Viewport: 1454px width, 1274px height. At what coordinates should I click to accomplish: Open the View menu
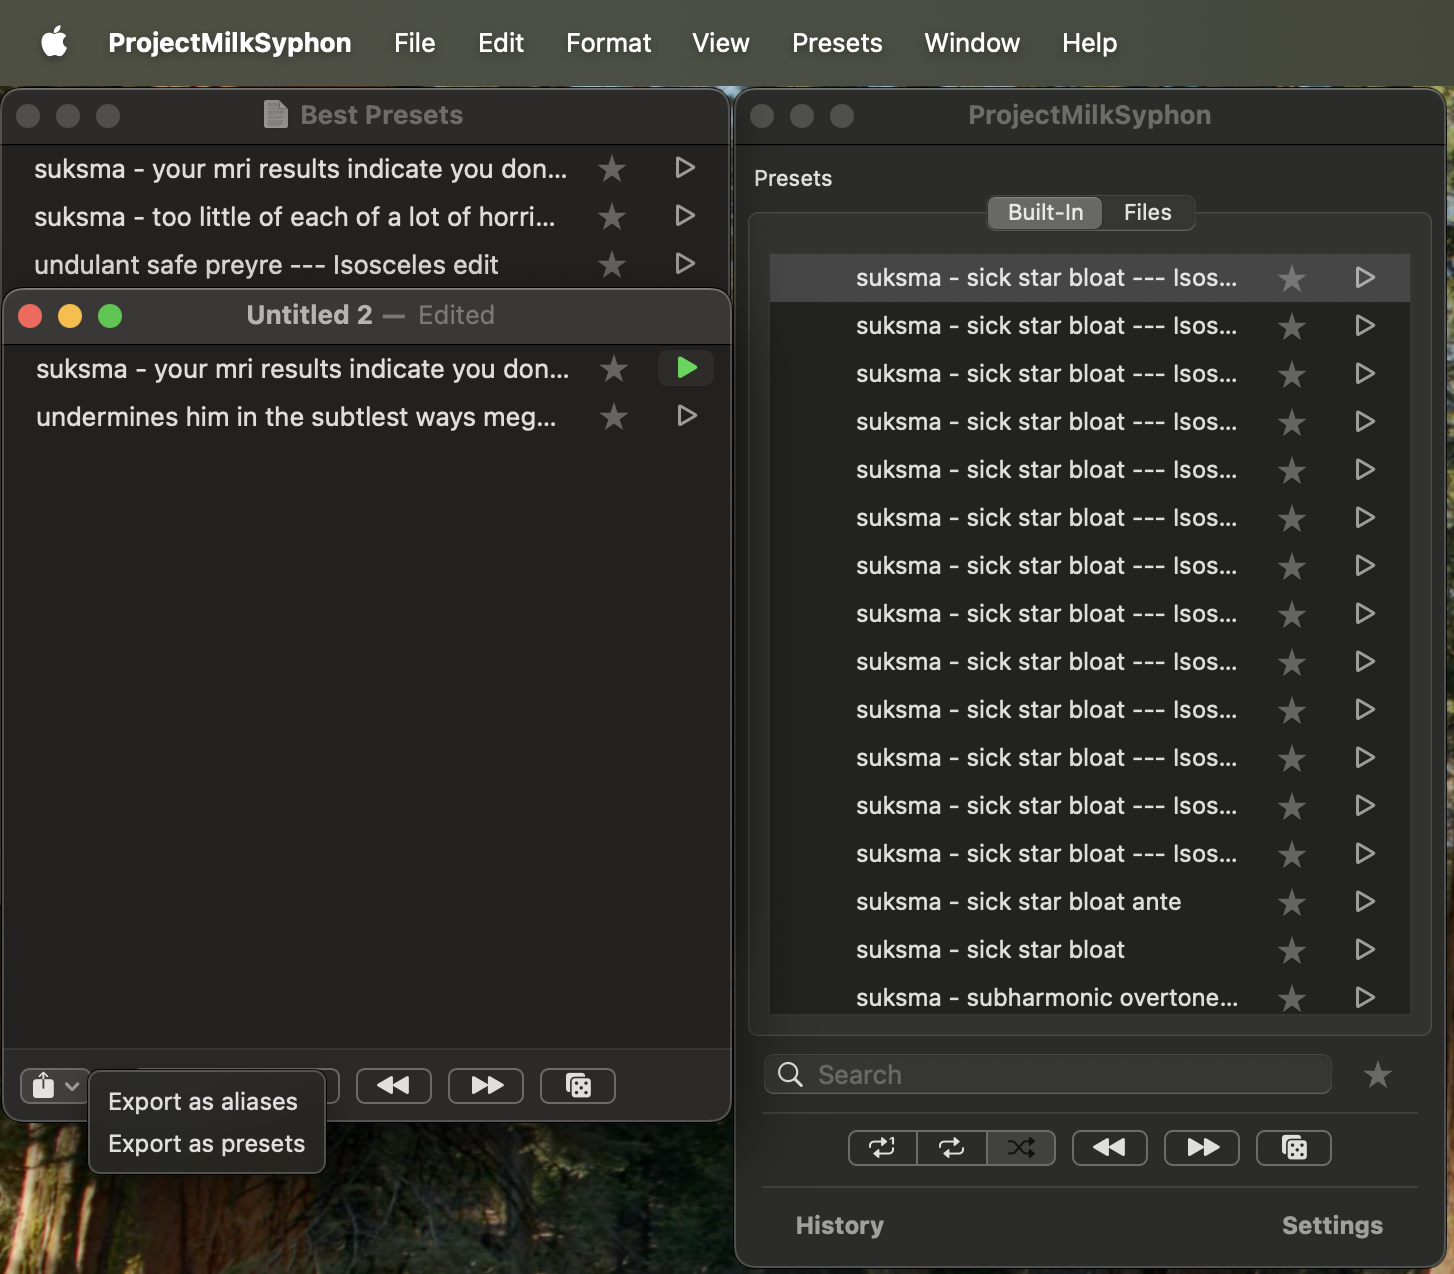(720, 43)
